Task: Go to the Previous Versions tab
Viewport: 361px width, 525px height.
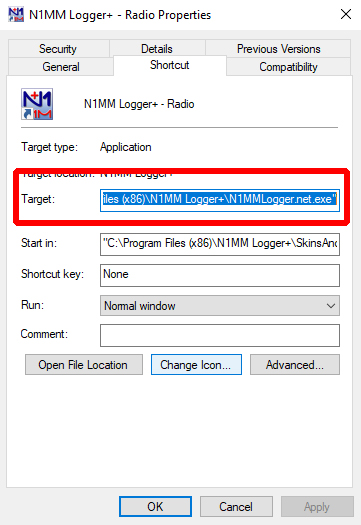Action: (x=278, y=49)
